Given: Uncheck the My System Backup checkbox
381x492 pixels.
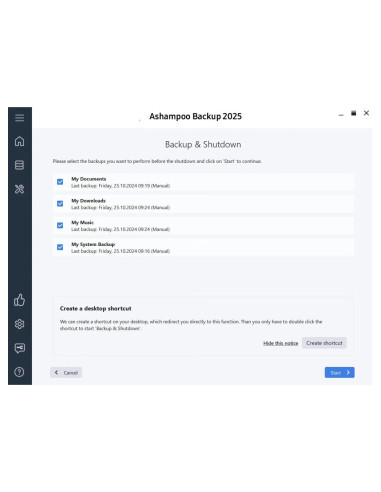Looking at the screenshot, I should [x=60, y=247].
